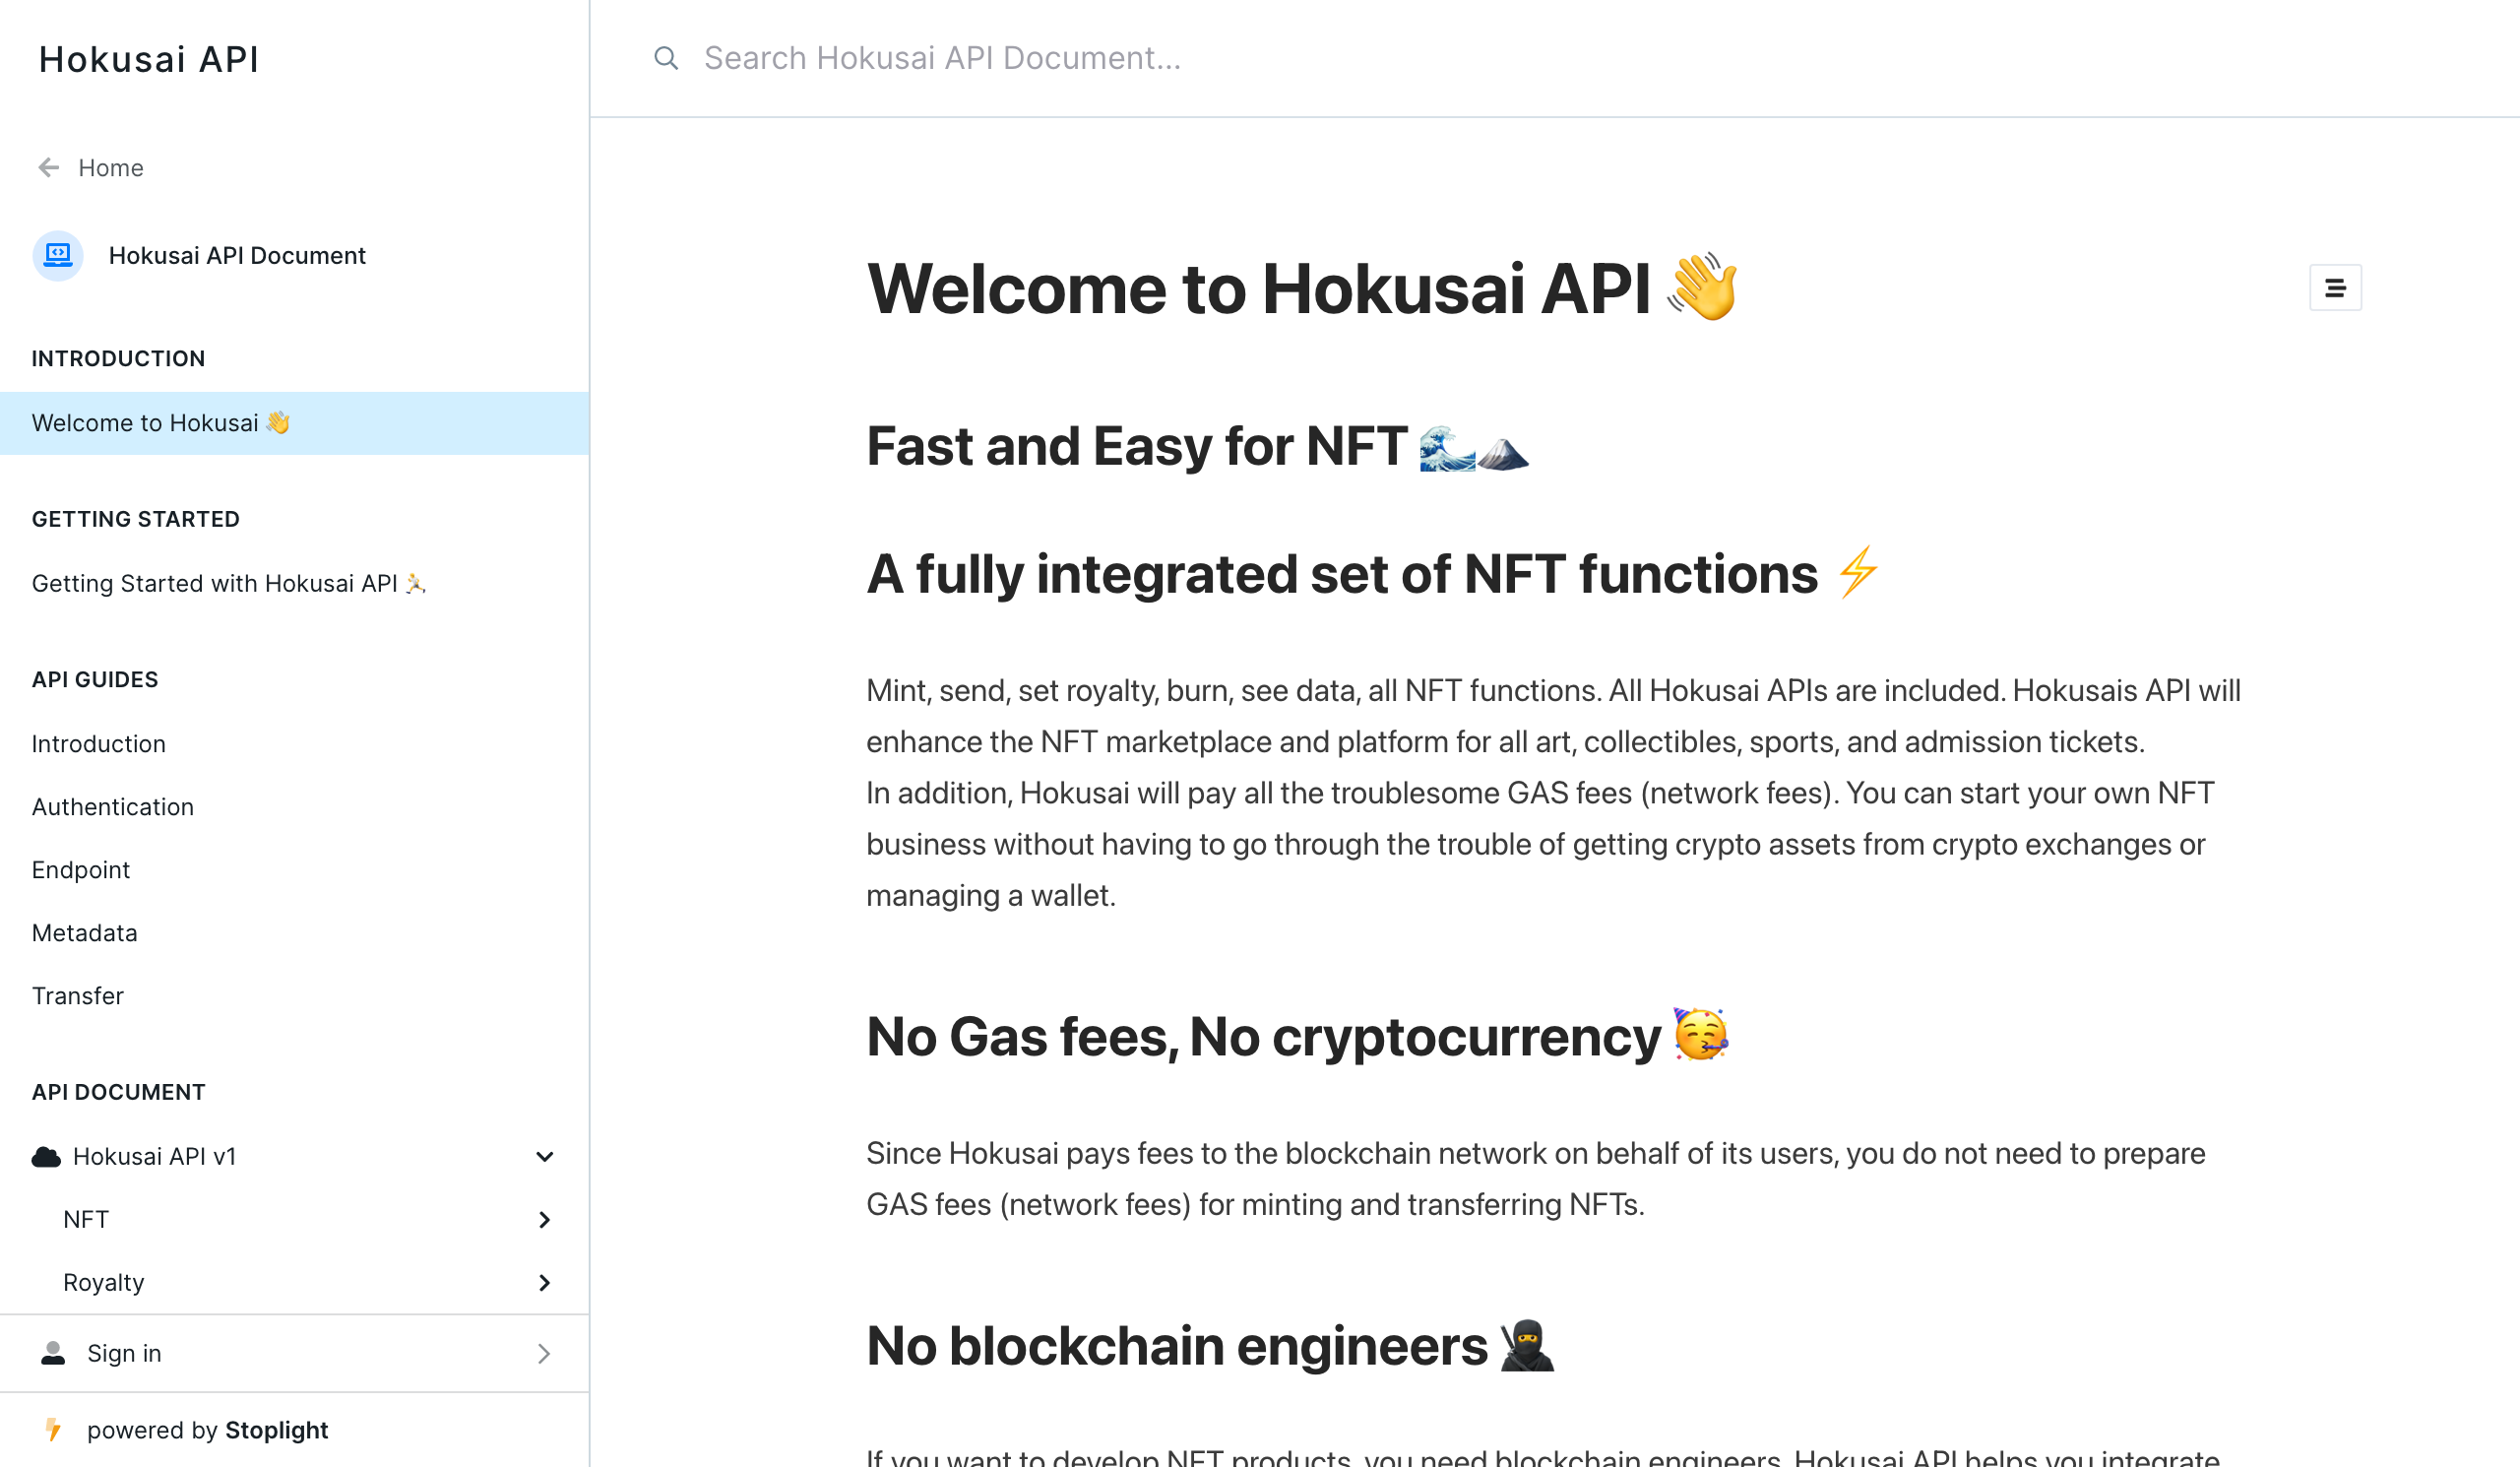2520x1467 pixels.
Task: Click the Hokusai API Document project icon
Action: coord(58,255)
